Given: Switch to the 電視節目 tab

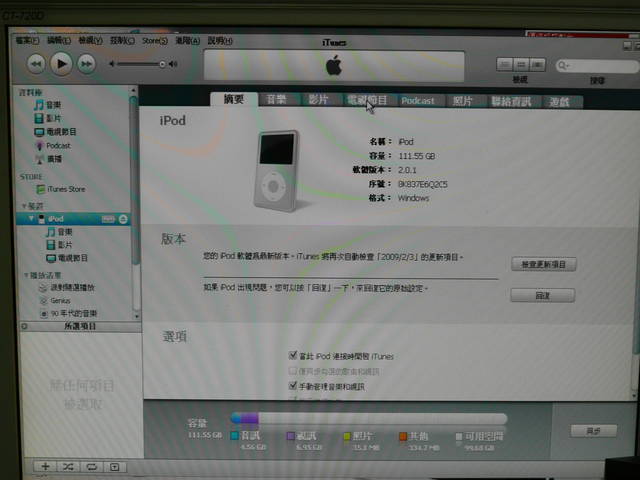Looking at the screenshot, I should [x=367, y=100].
